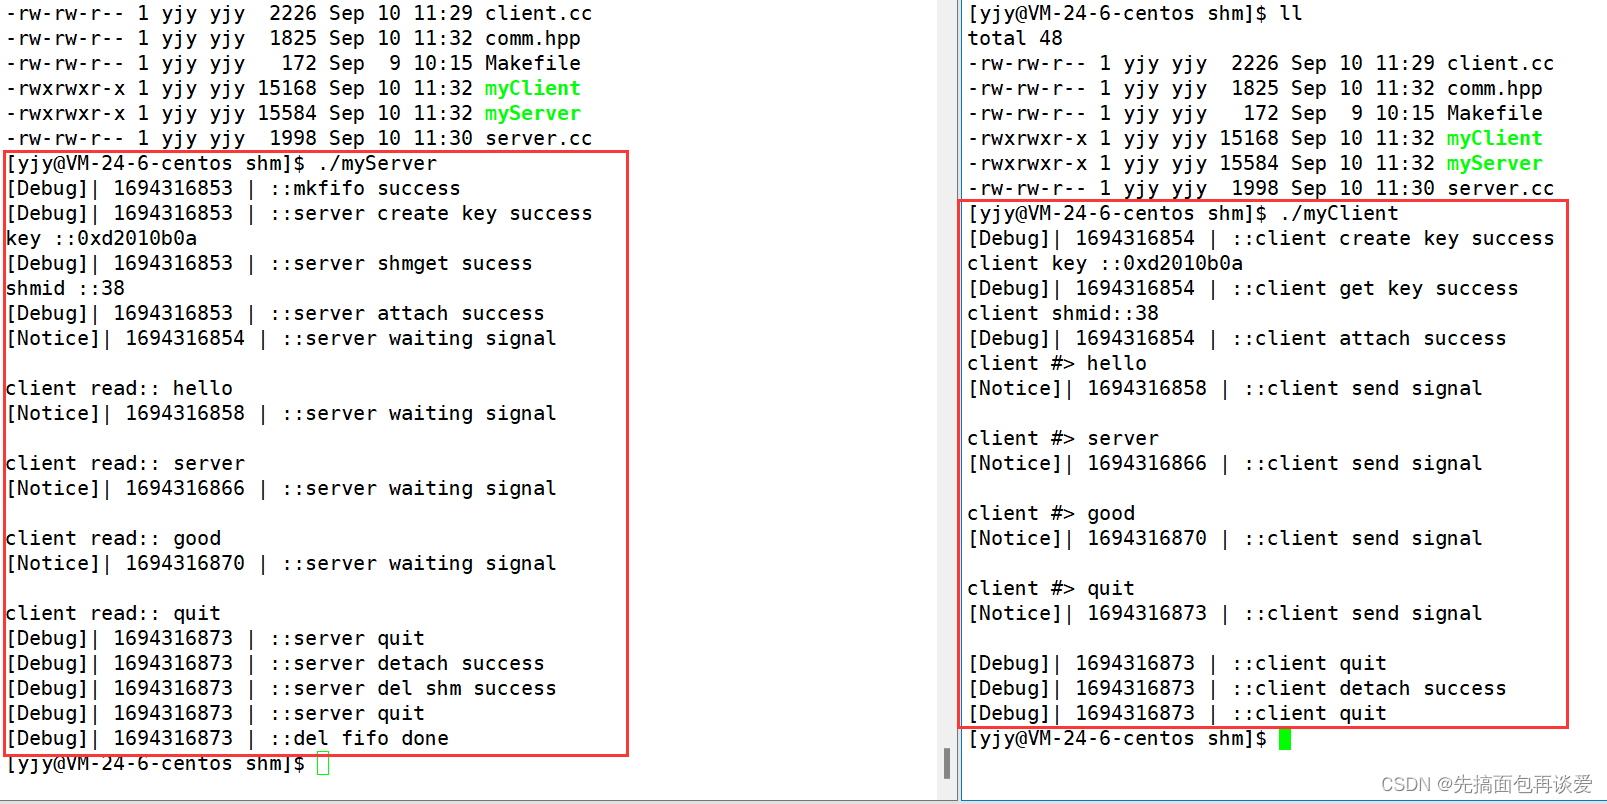1607x804 pixels.
Task: Click the 'shmid ::38' line in left terminal
Action: pos(65,289)
